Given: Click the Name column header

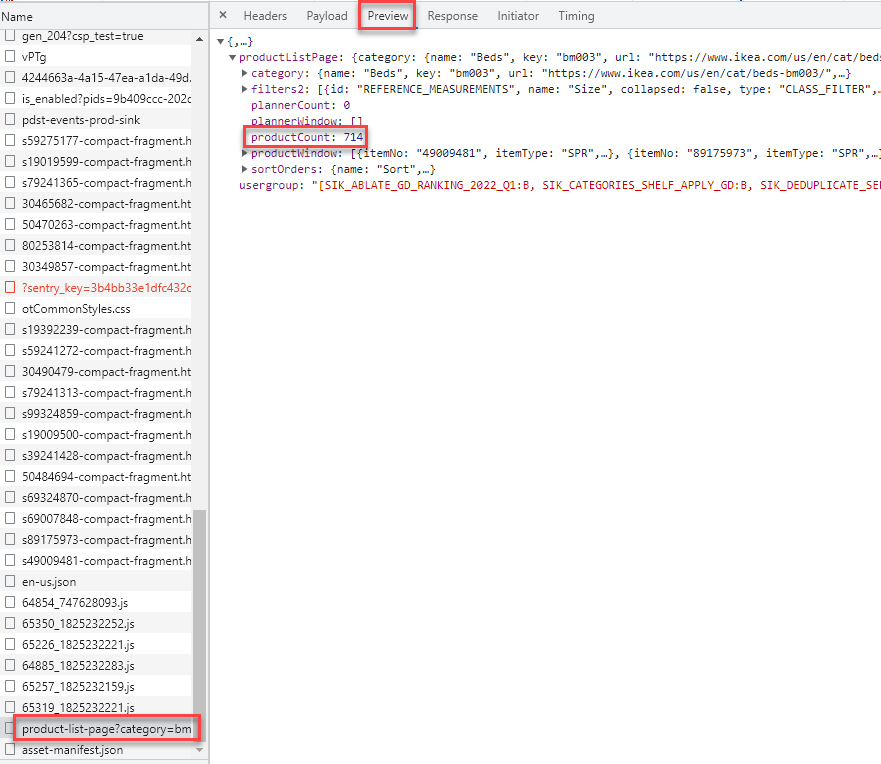Looking at the screenshot, I should coord(17,17).
